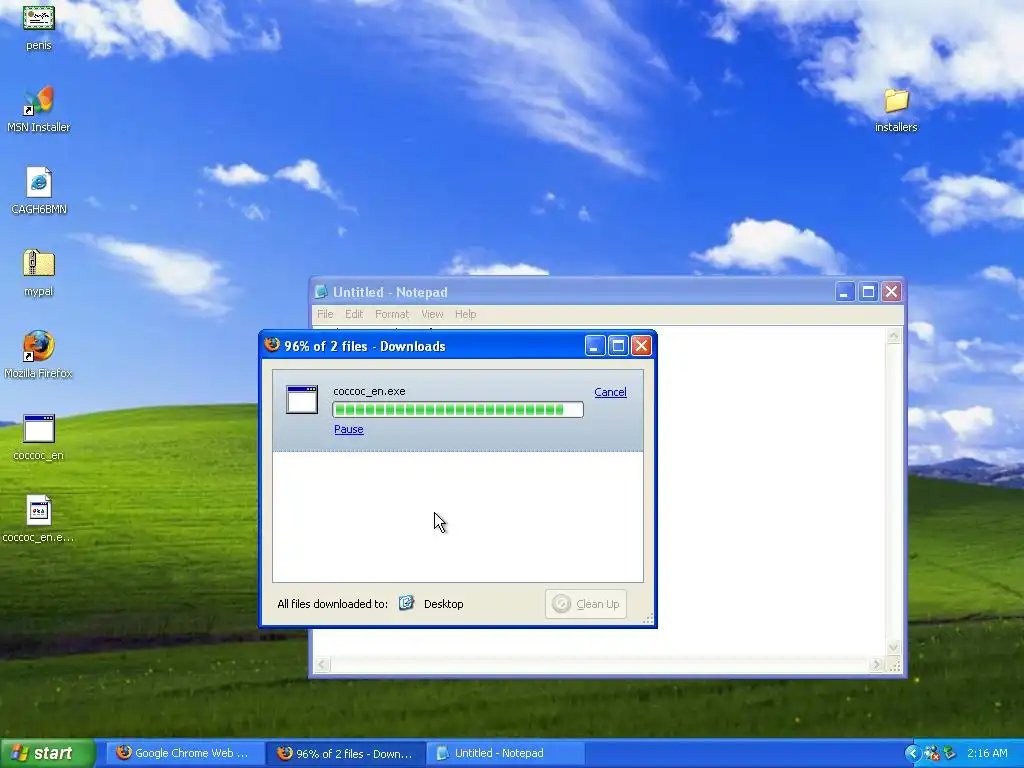This screenshot has width=1024, height=768.
Task: Minimize the Downloads window
Action: click(x=594, y=345)
